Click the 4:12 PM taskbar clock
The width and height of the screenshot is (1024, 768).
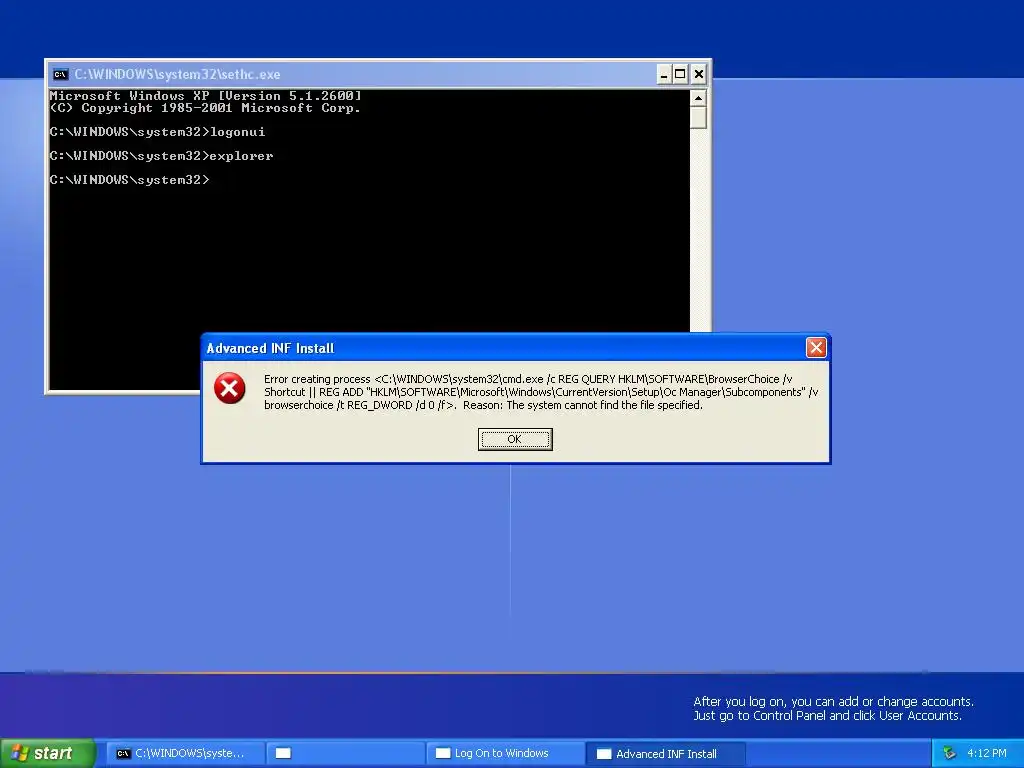coord(987,753)
